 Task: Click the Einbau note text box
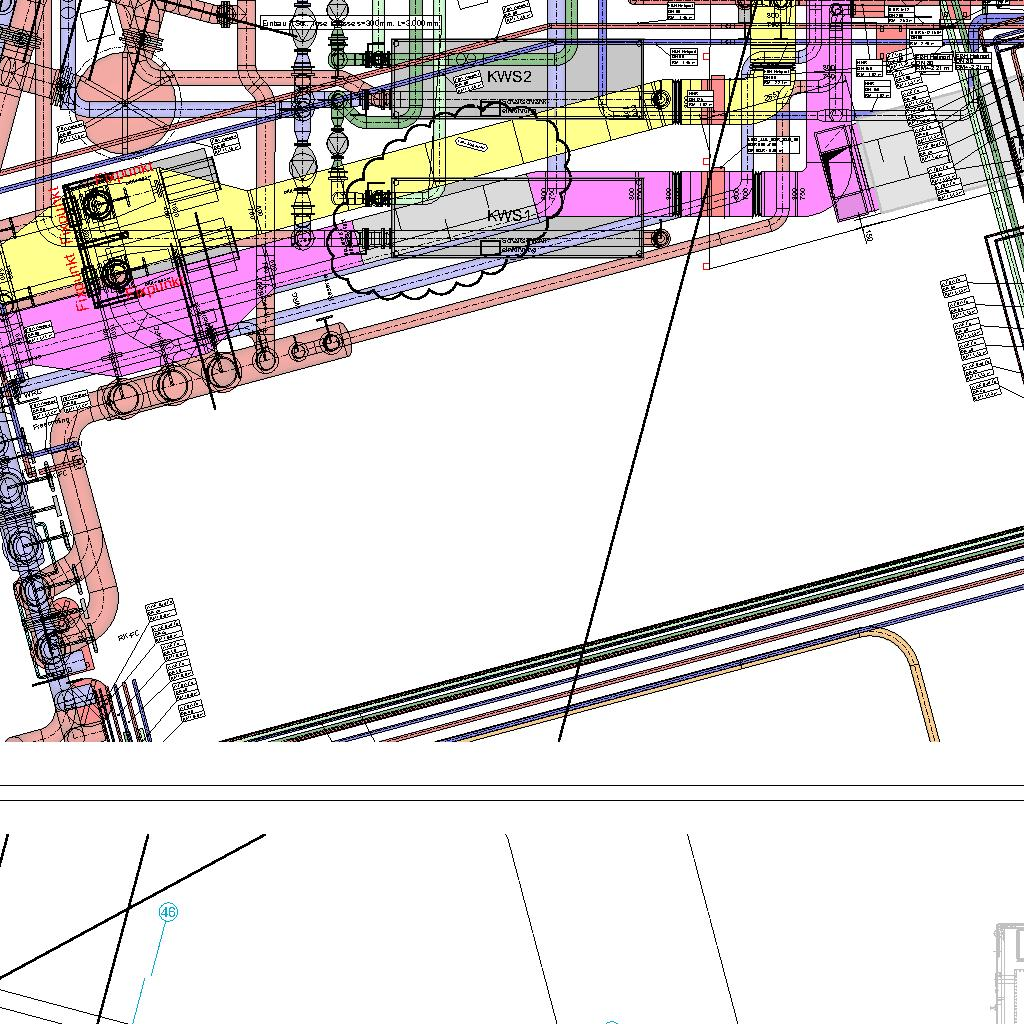point(349,22)
